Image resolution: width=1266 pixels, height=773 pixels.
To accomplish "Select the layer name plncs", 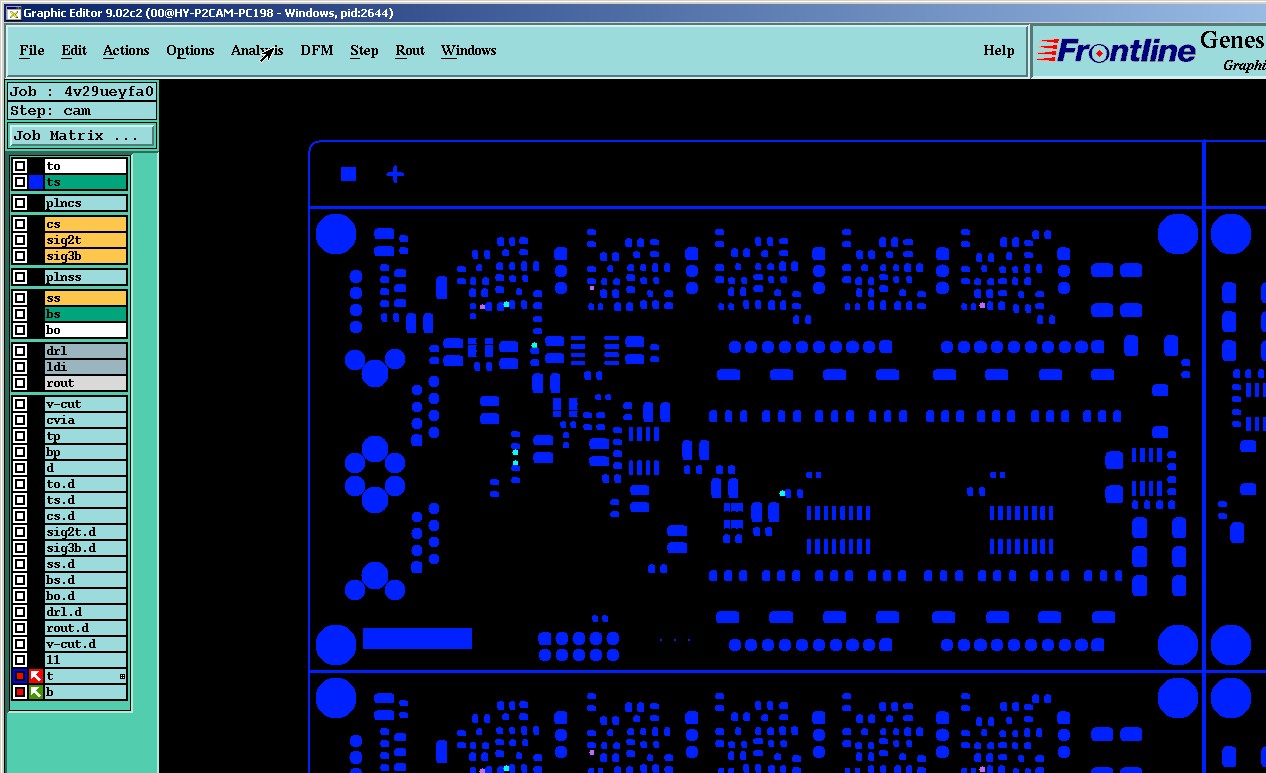I will click(x=86, y=203).
